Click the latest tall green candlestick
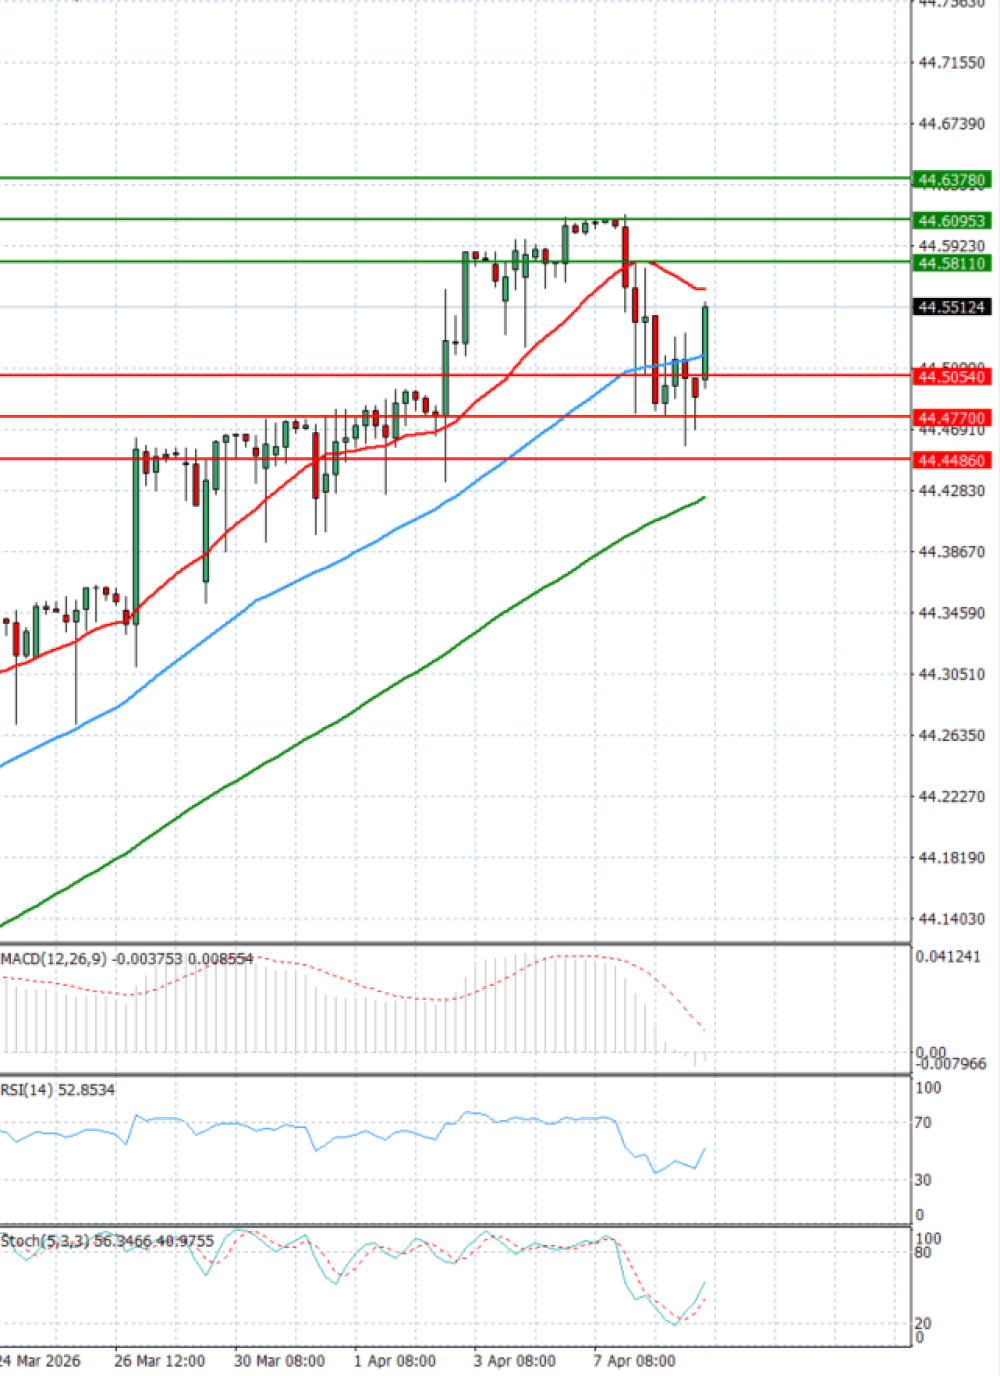Screen dimensions: 1000x1376 [x=706, y=342]
